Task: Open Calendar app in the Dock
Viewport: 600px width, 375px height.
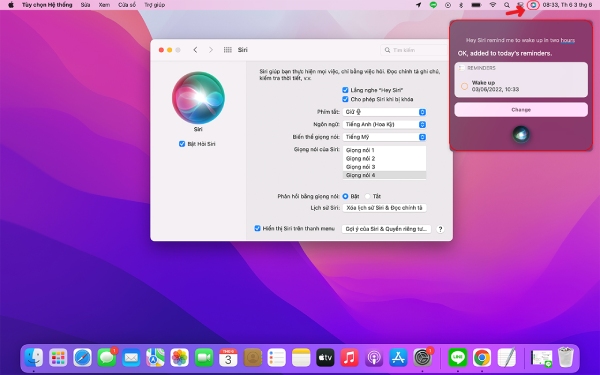Action: (x=228, y=358)
